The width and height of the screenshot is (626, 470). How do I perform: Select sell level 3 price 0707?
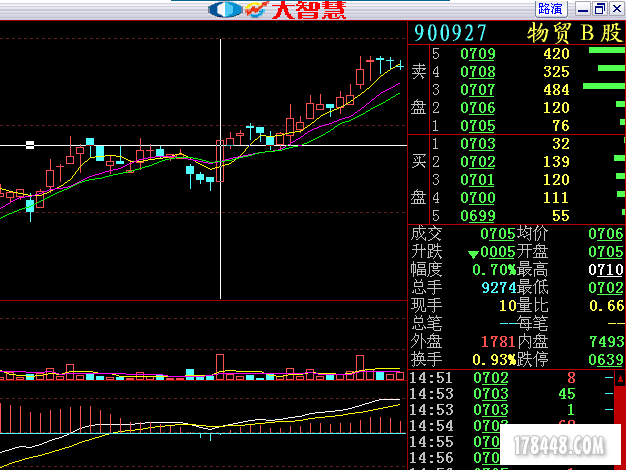pyautogui.click(x=477, y=90)
